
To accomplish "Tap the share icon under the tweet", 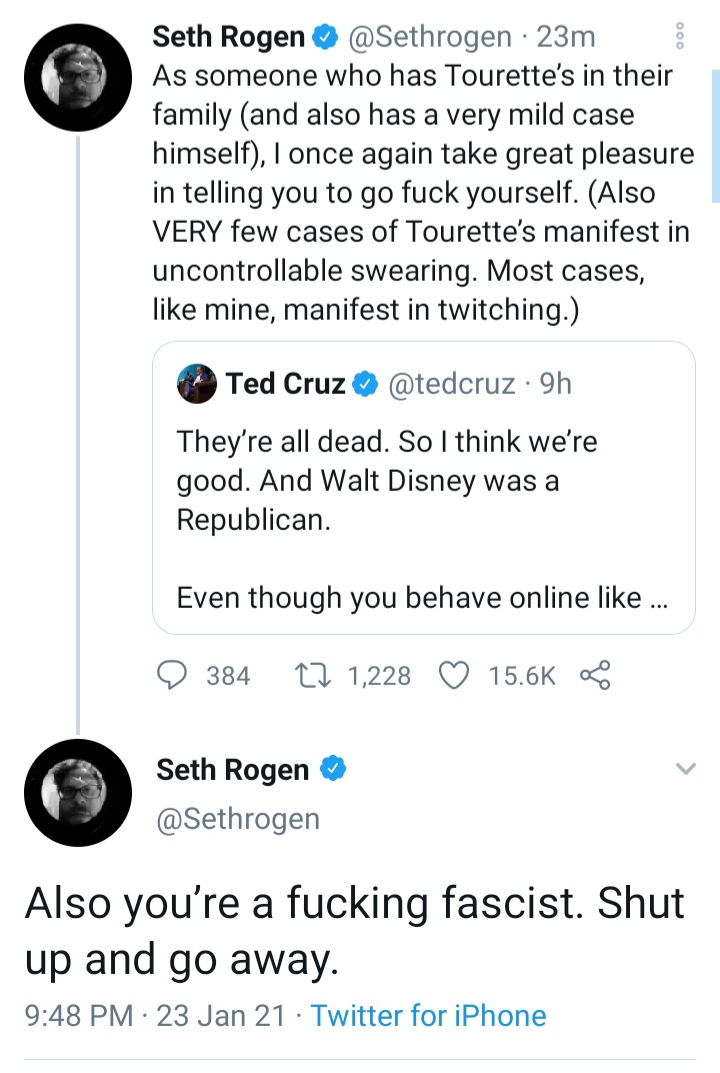I will [594, 677].
